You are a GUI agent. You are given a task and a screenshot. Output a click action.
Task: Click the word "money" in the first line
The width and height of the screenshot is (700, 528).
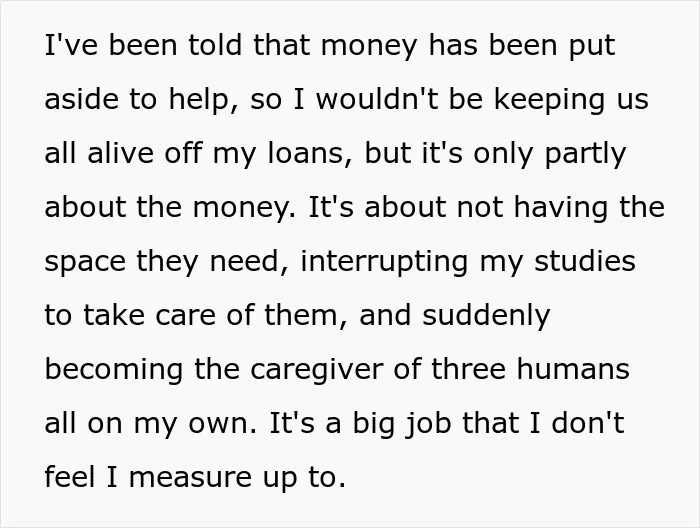point(369,46)
